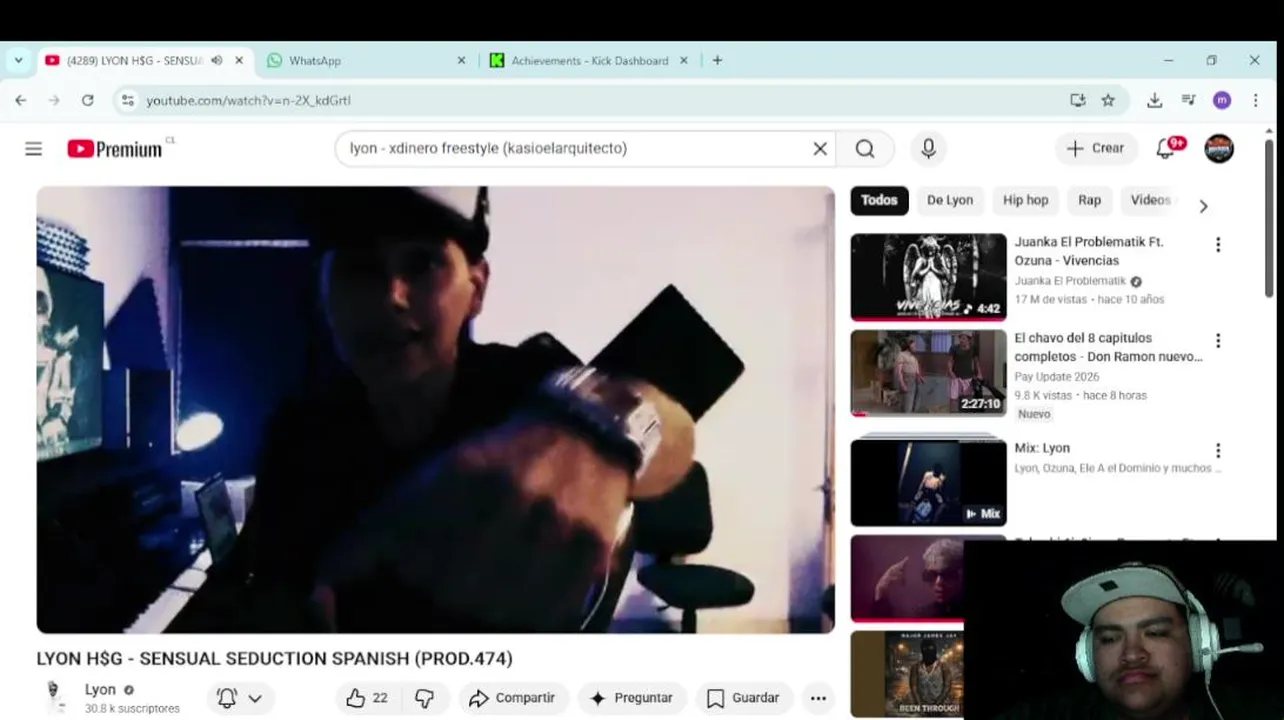The width and height of the screenshot is (1284, 720).
Task: Open the Chrome profile avatar
Action: (x=1221, y=100)
